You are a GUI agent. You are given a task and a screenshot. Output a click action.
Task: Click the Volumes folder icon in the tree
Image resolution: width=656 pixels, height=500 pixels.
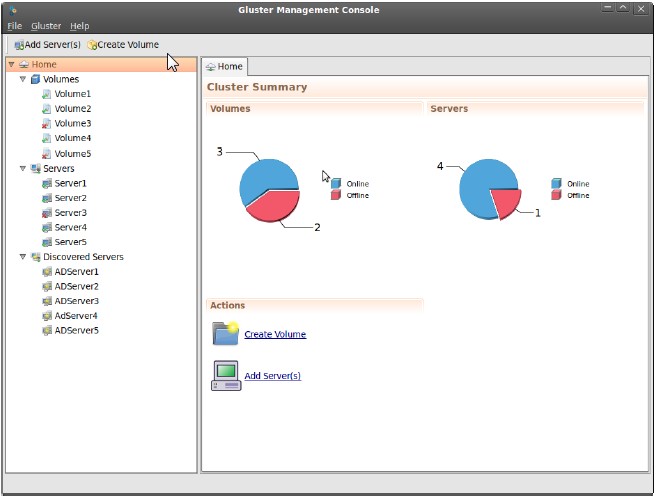point(36,79)
